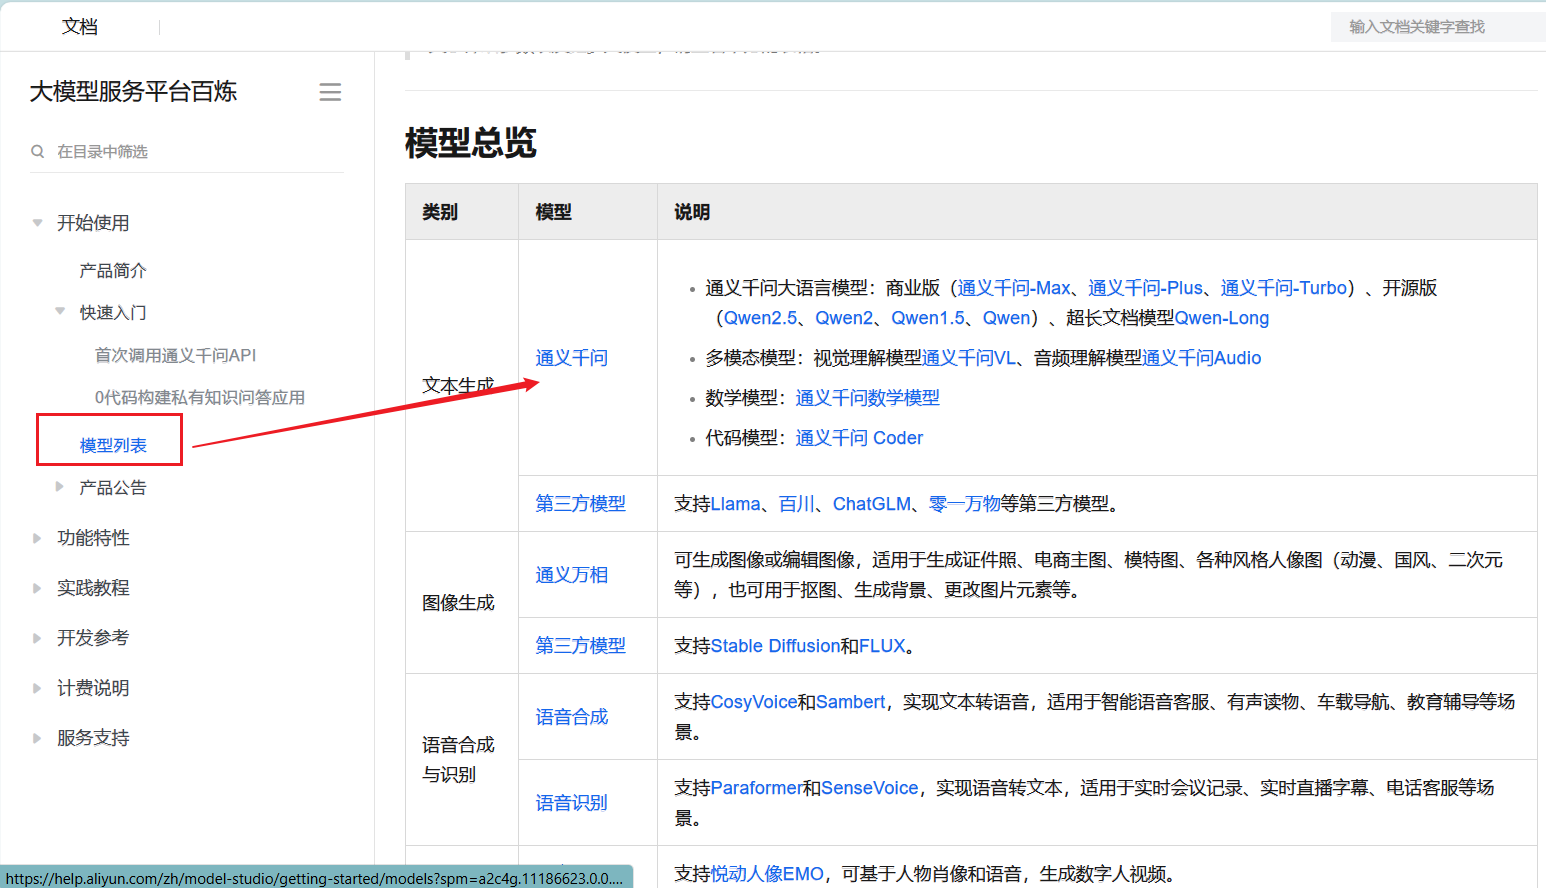
Task: Open the 通义千问 model link
Action: tap(572, 358)
